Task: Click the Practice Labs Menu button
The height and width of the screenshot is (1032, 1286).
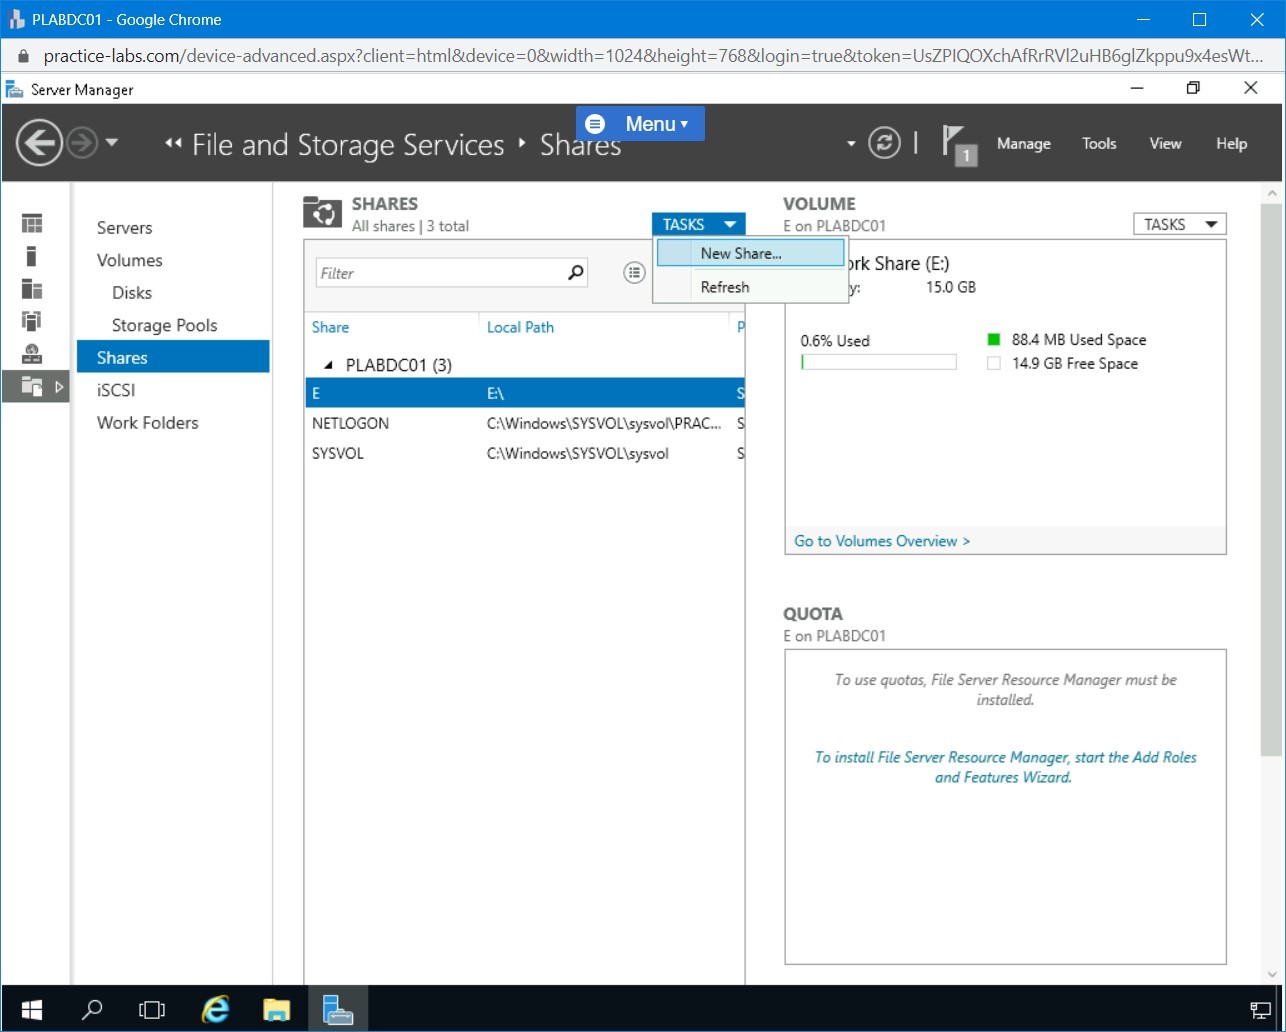Action: [x=640, y=124]
